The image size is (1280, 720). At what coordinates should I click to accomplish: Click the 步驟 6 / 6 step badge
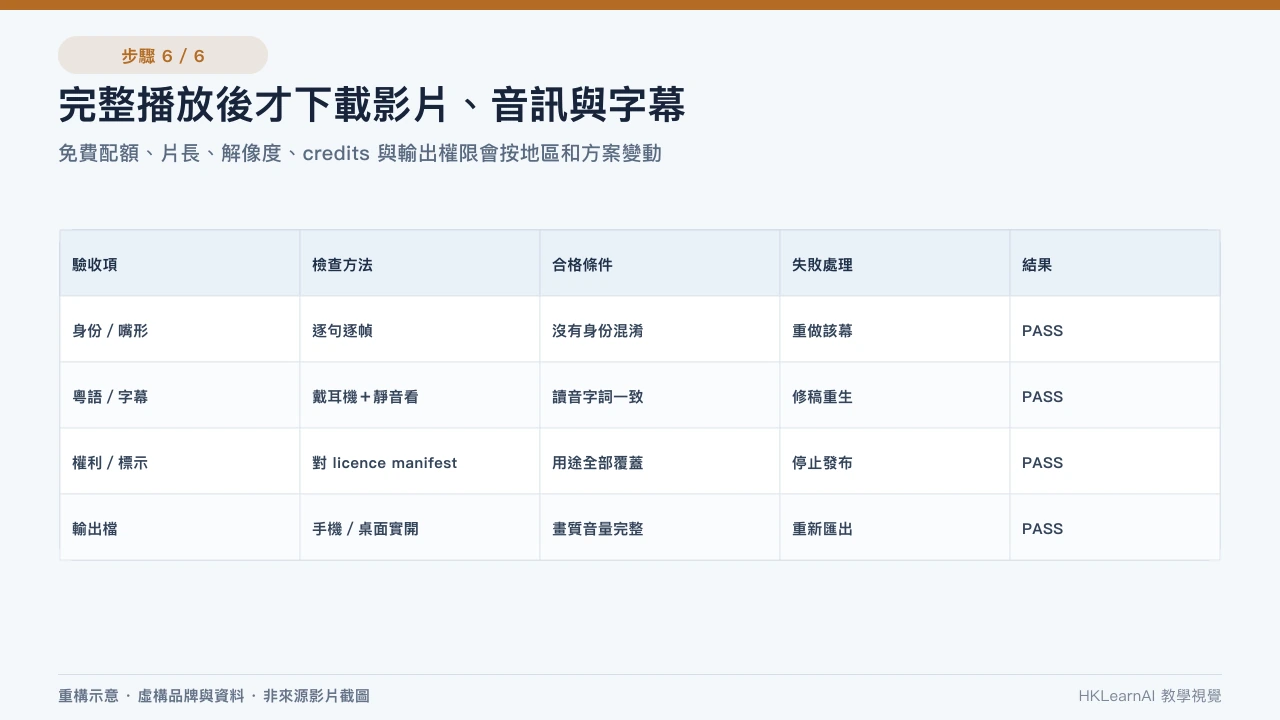tap(163, 55)
